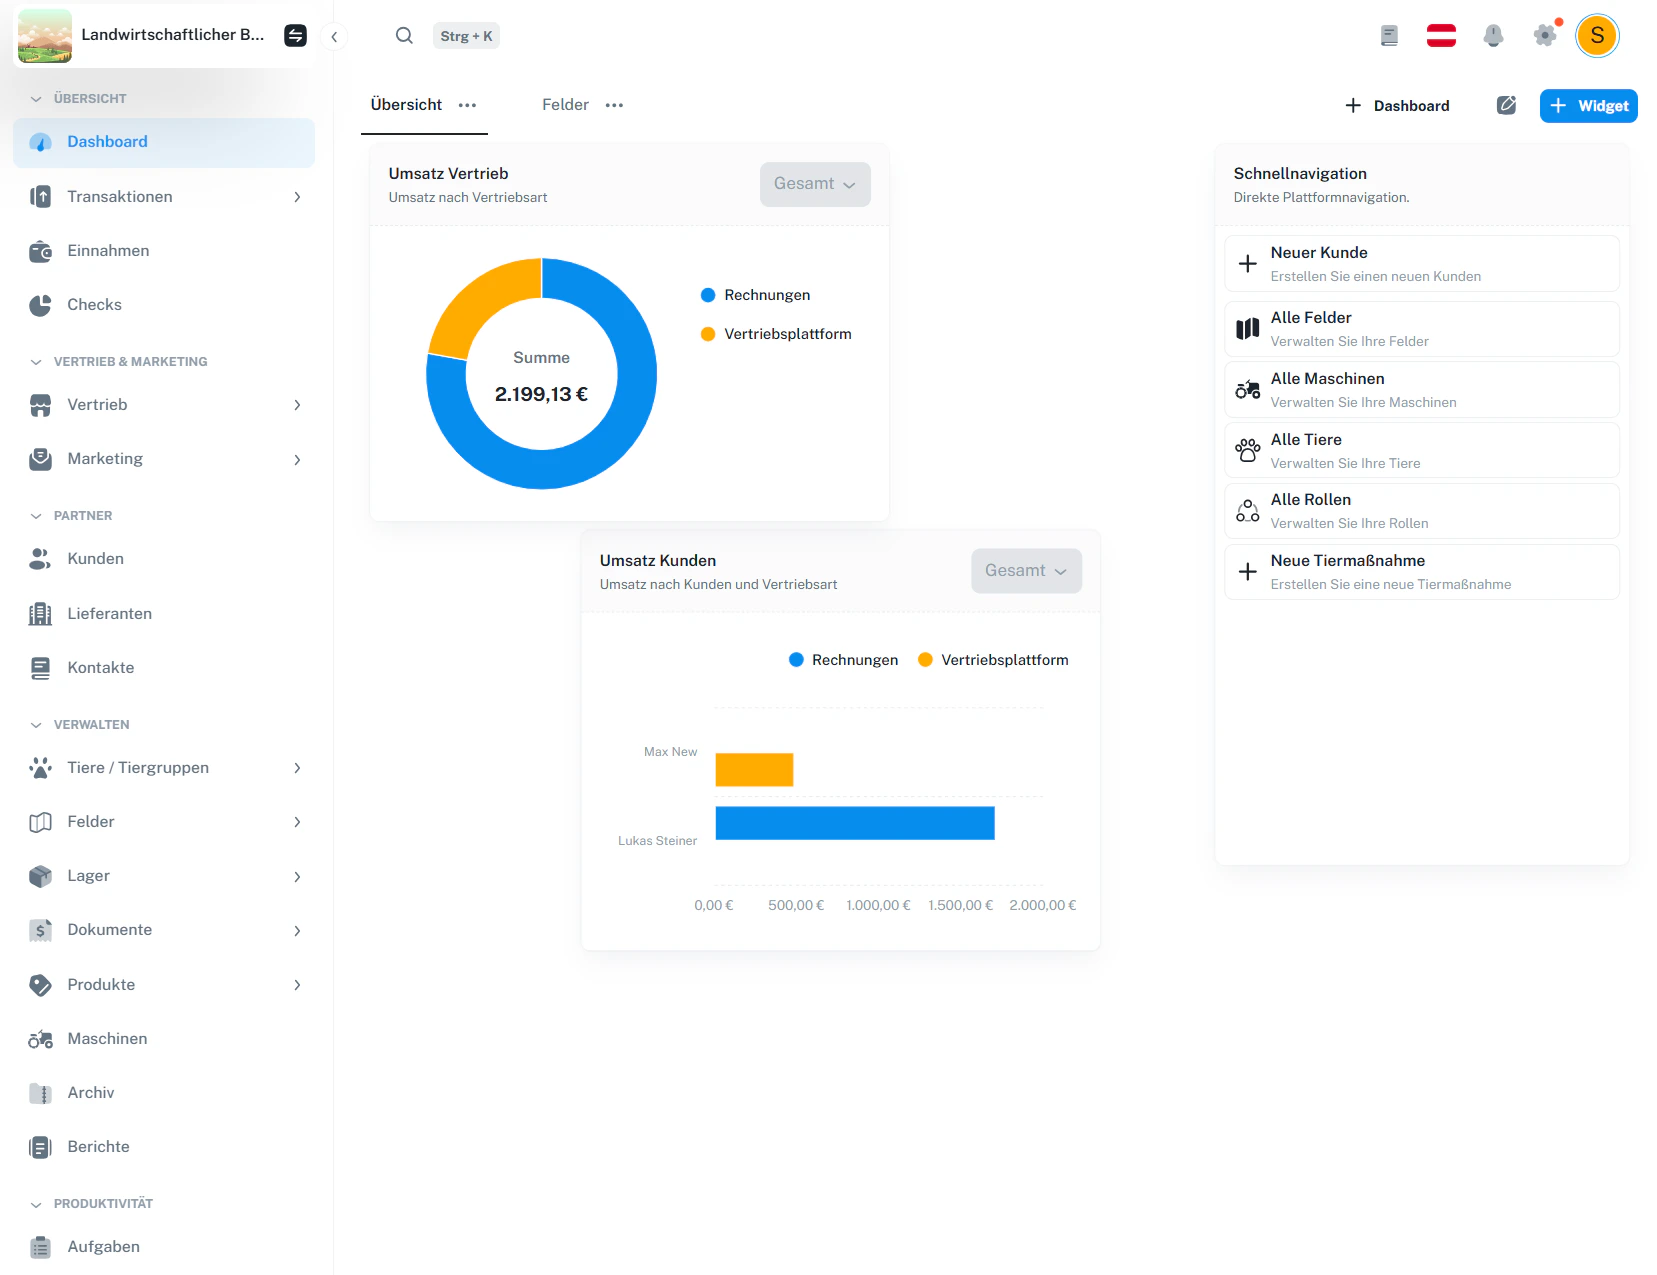Open the notifications bell

tap(1493, 35)
